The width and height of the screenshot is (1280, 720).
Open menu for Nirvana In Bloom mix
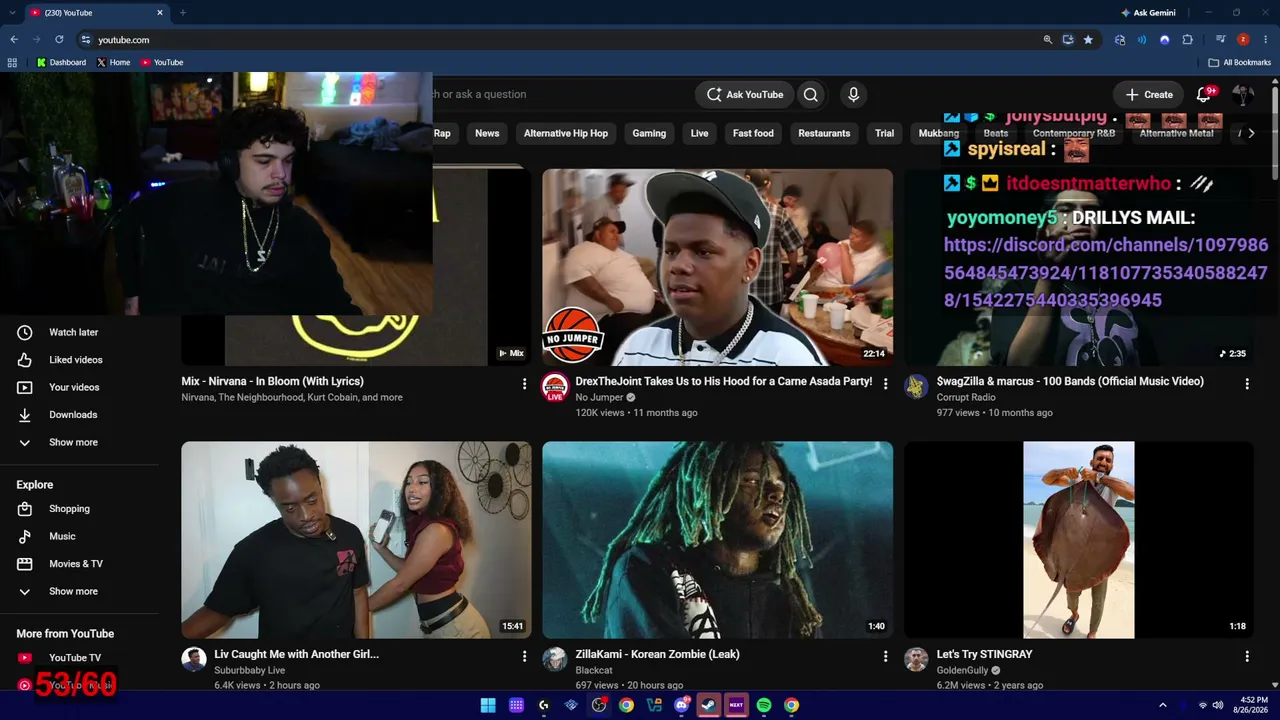pos(524,383)
